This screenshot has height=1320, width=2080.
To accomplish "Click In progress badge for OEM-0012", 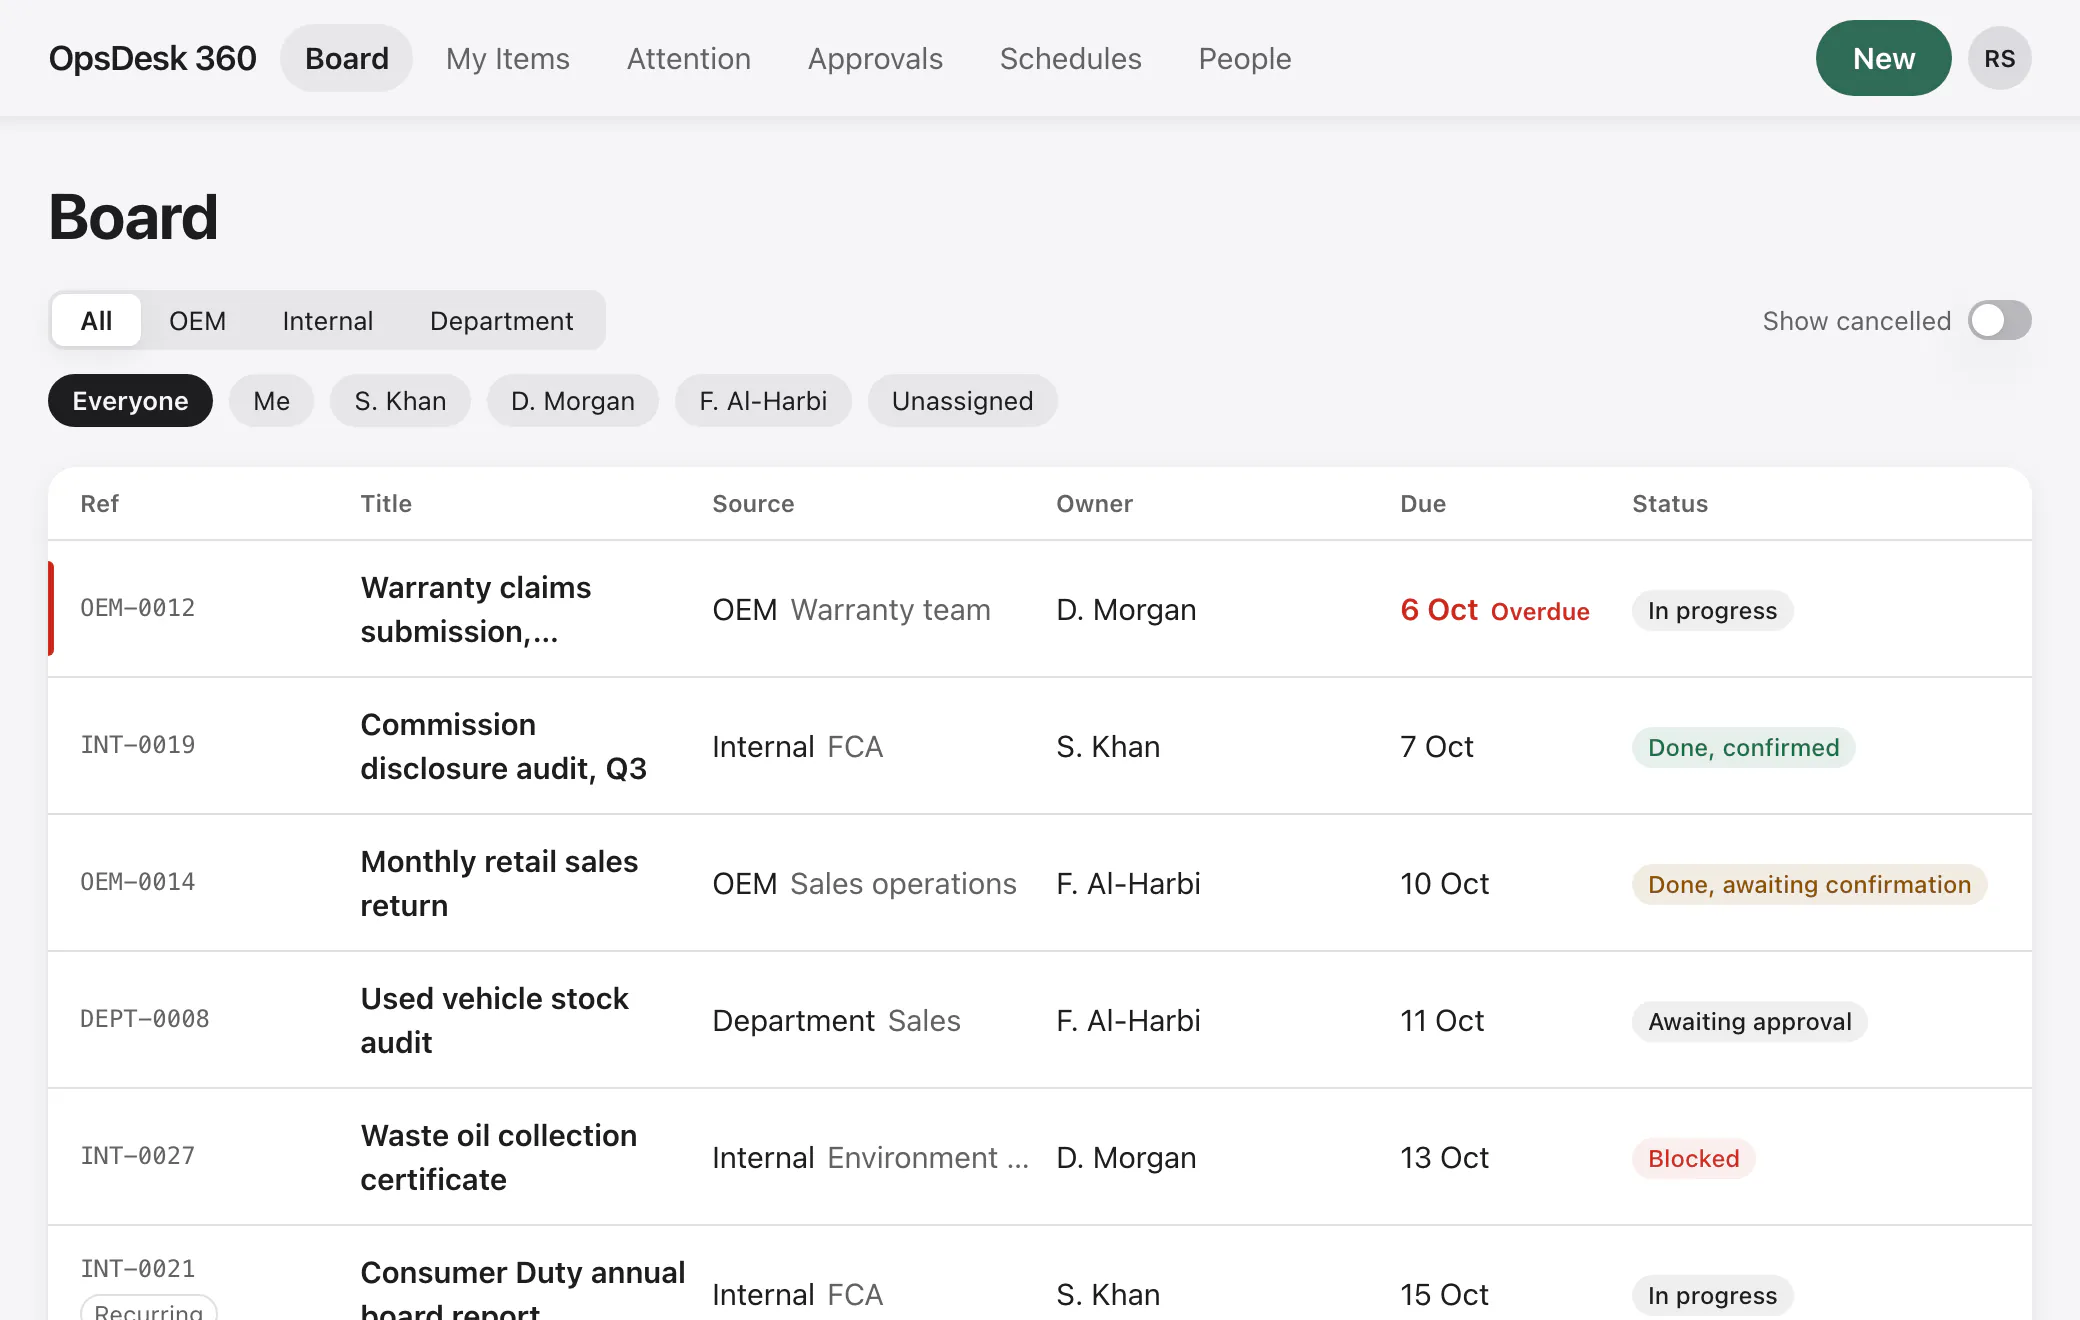I will (x=1712, y=610).
